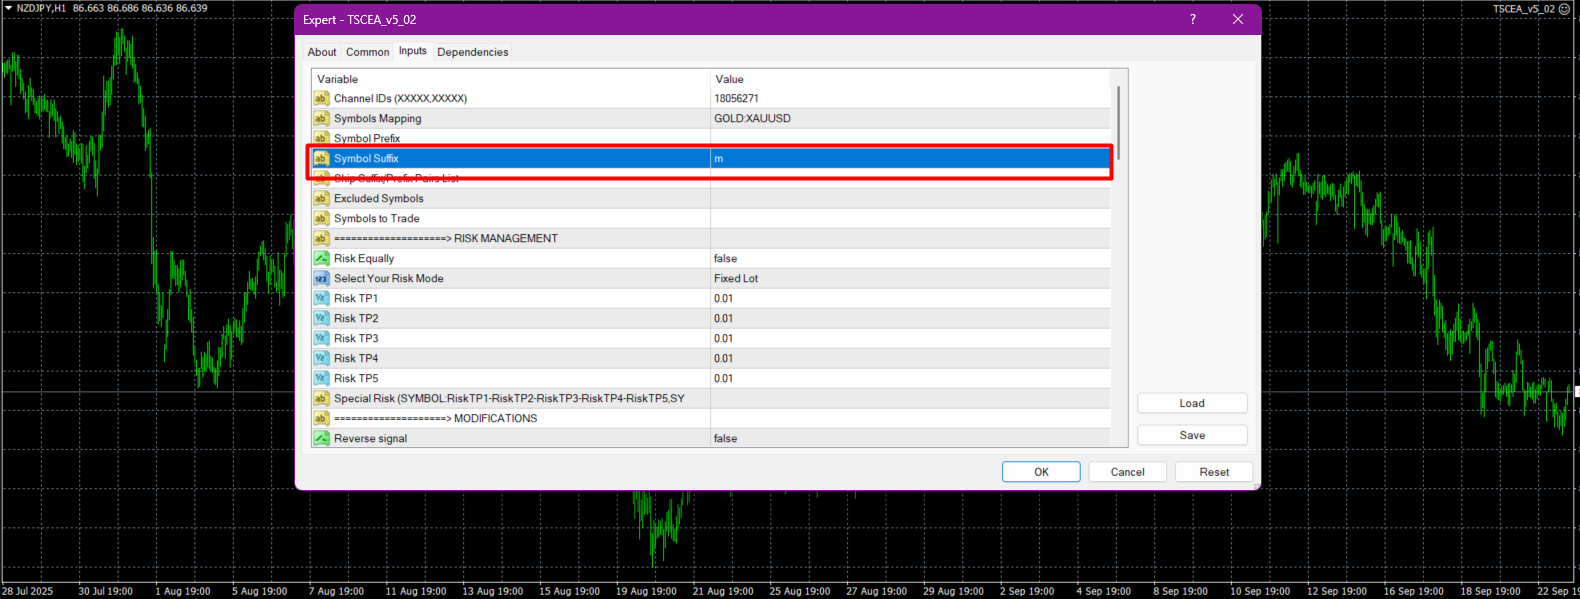Reset the inputs with Reset button
This screenshot has height=599, width=1580.
[x=1214, y=472]
